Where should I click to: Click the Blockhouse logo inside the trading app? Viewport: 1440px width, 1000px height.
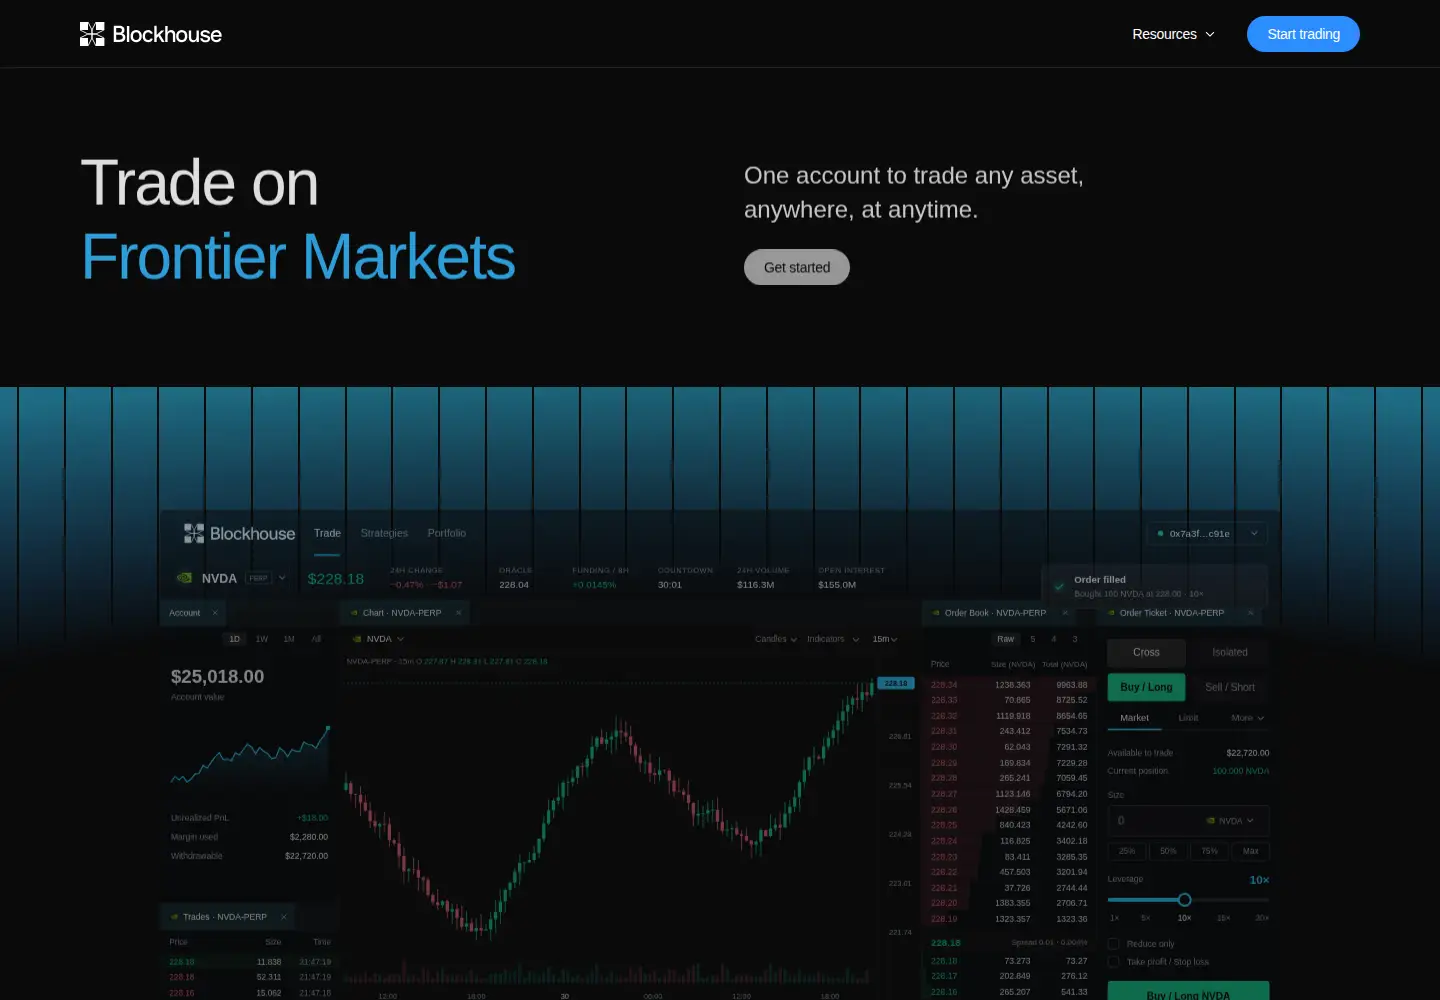(239, 533)
